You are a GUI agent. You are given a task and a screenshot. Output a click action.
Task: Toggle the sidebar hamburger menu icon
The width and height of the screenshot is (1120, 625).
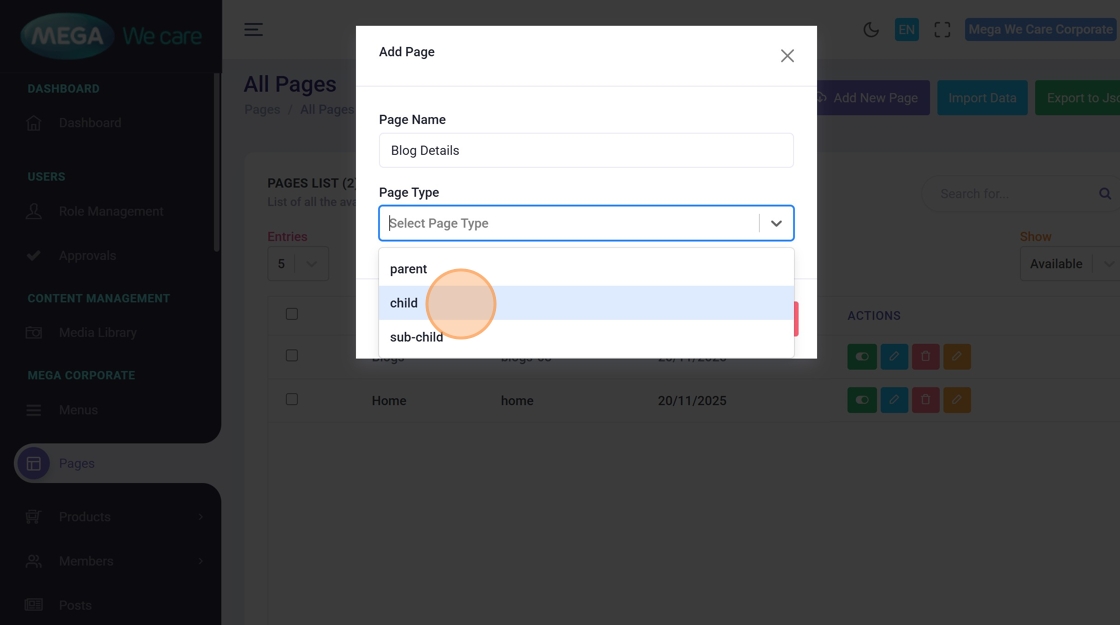254,30
